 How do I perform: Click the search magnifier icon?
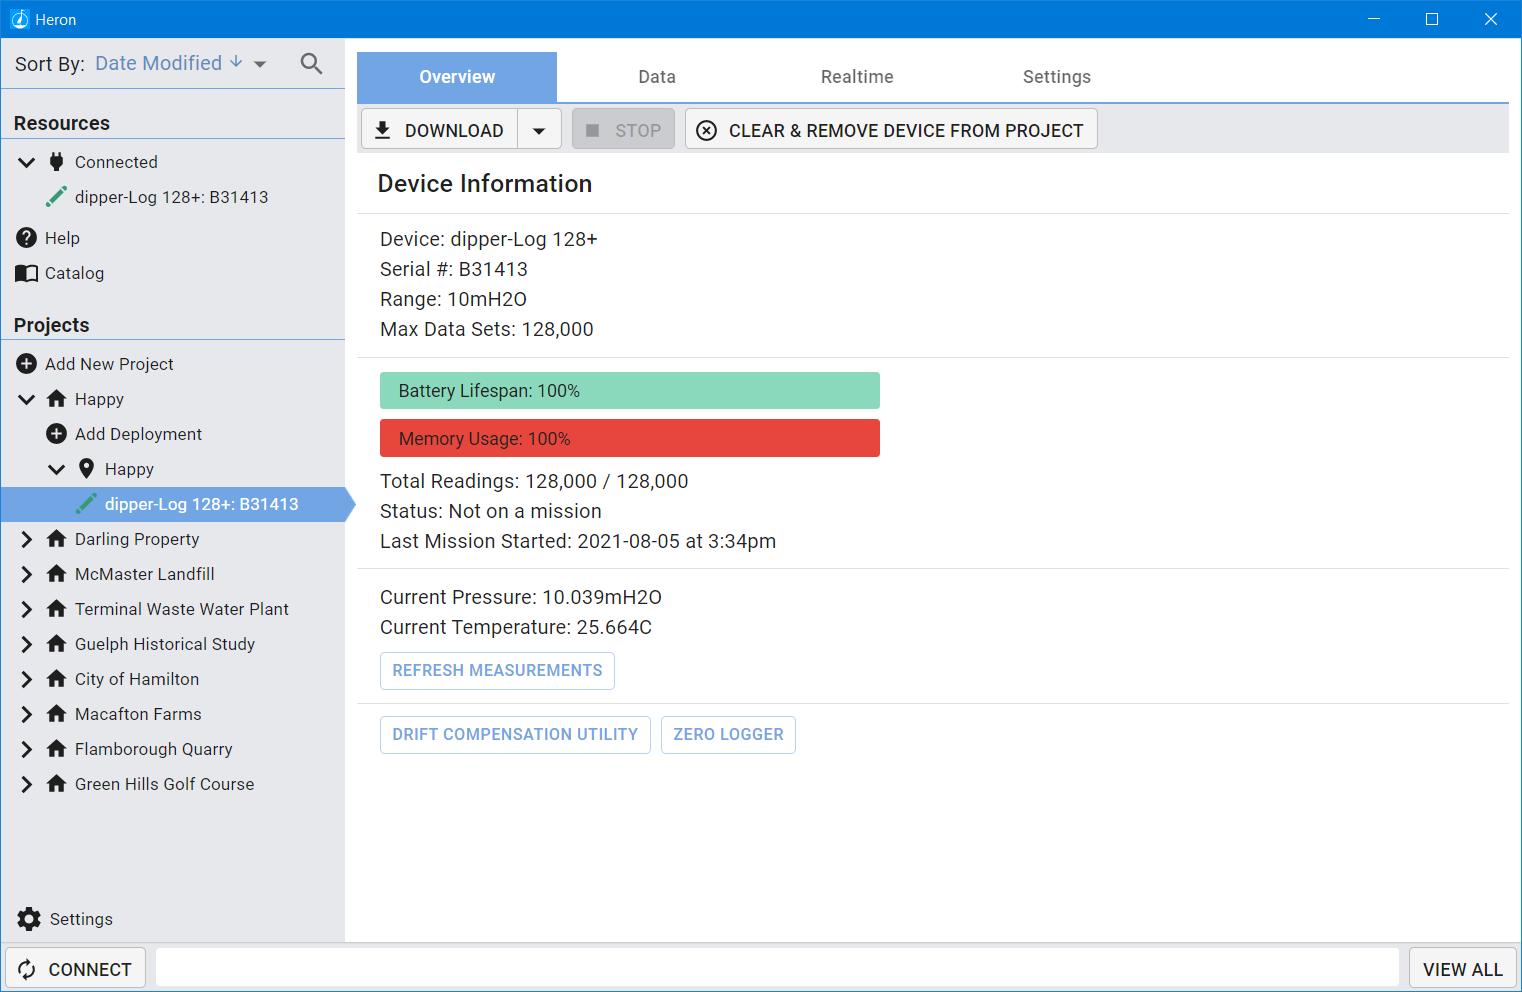click(x=311, y=64)
